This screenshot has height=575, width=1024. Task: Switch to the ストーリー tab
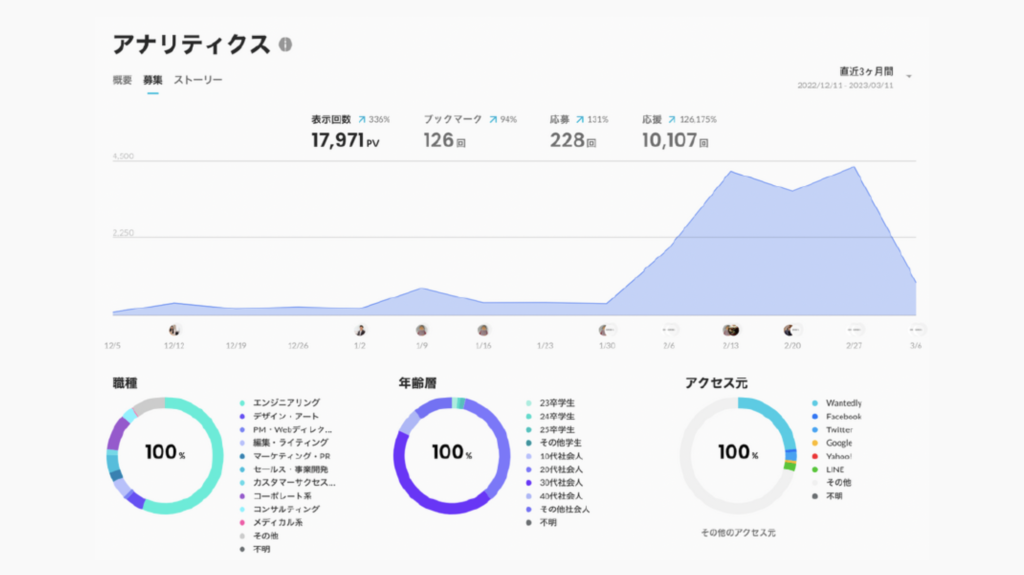pyautogui.click(x=198, y=80)
